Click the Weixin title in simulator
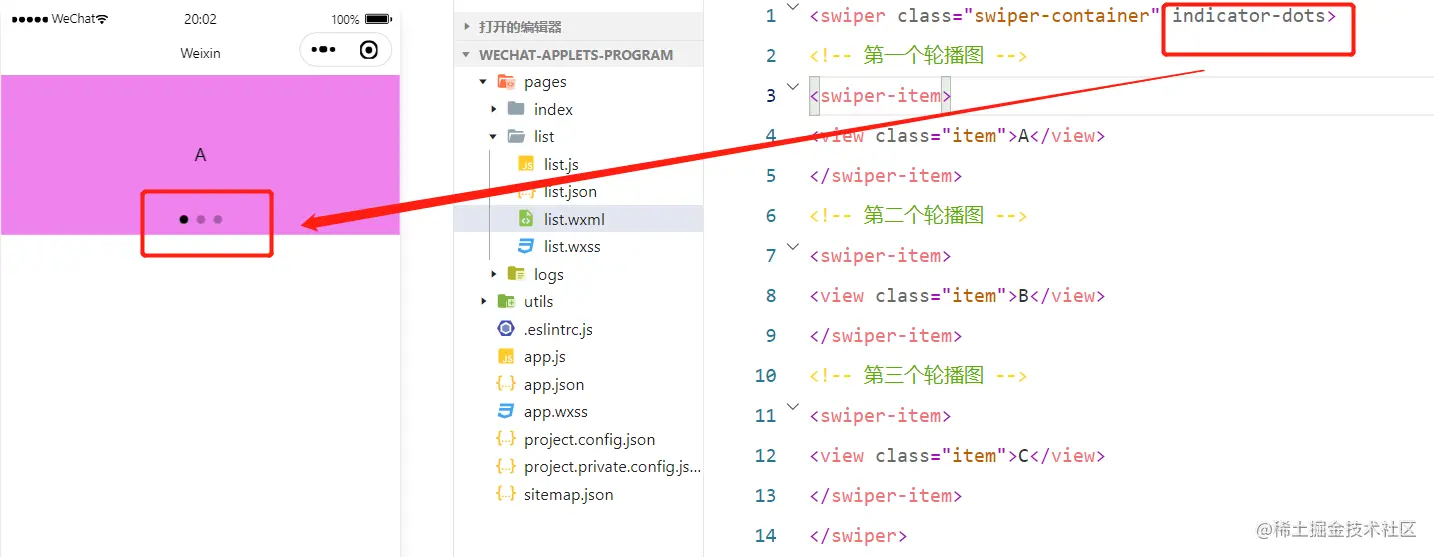Viewport: 1434px width, 557px height. [200, 53]
